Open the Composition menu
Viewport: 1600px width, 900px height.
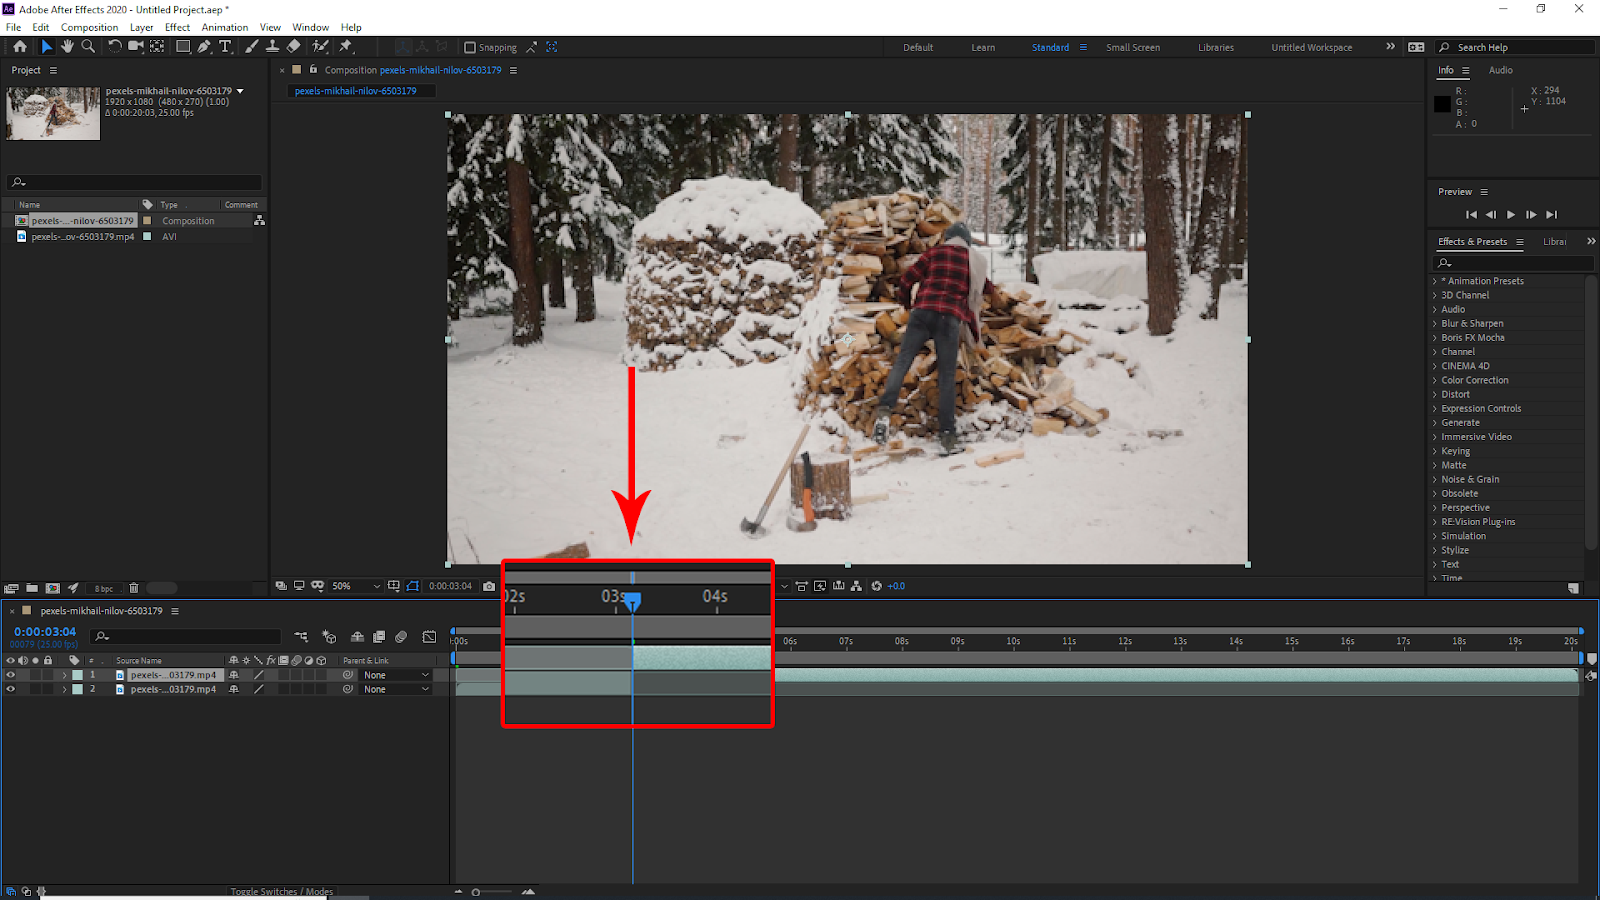[89, 27]
